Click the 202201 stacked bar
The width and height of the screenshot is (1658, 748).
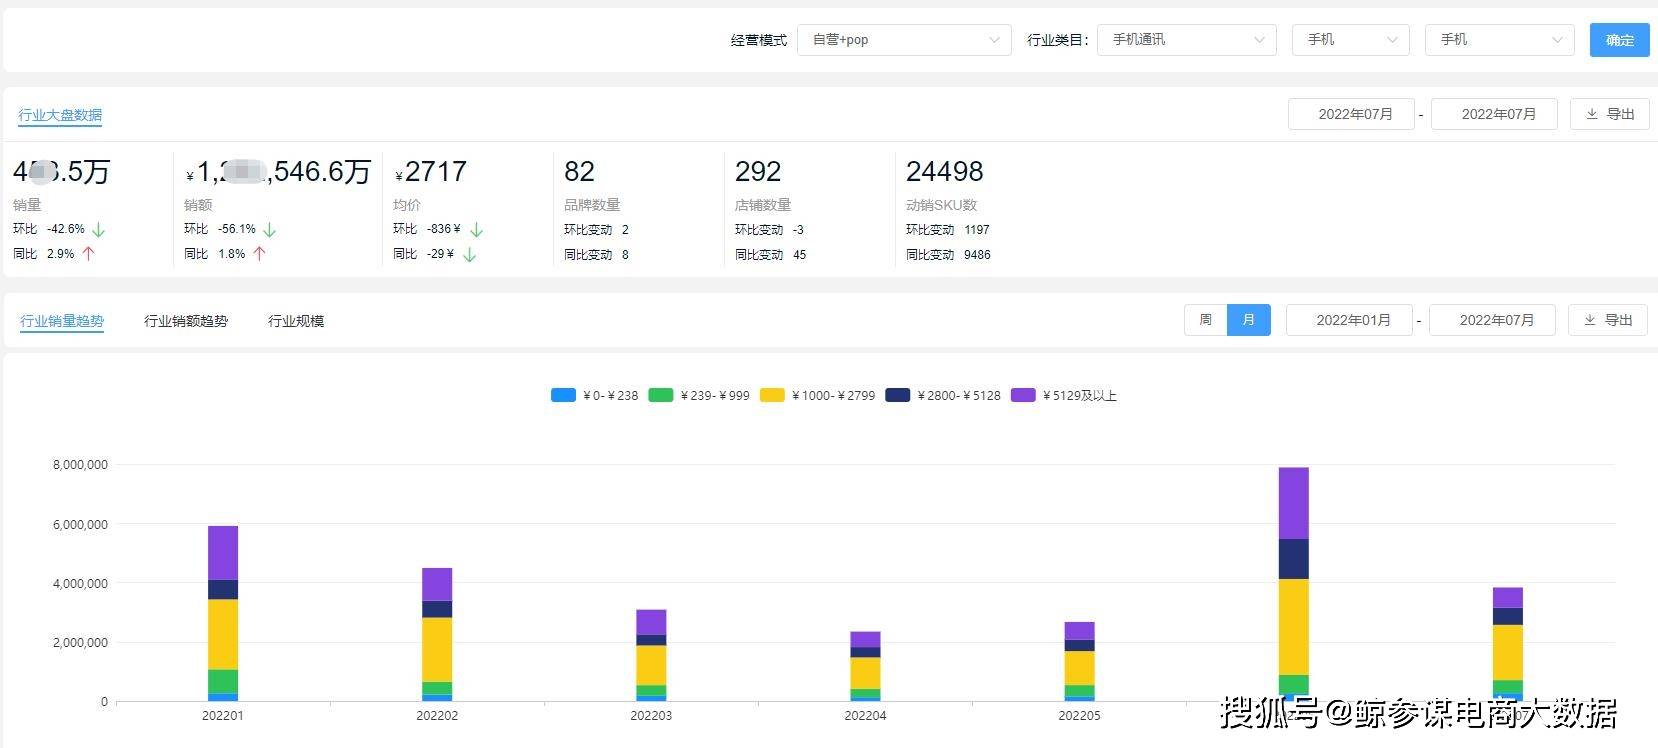(223, 613)
